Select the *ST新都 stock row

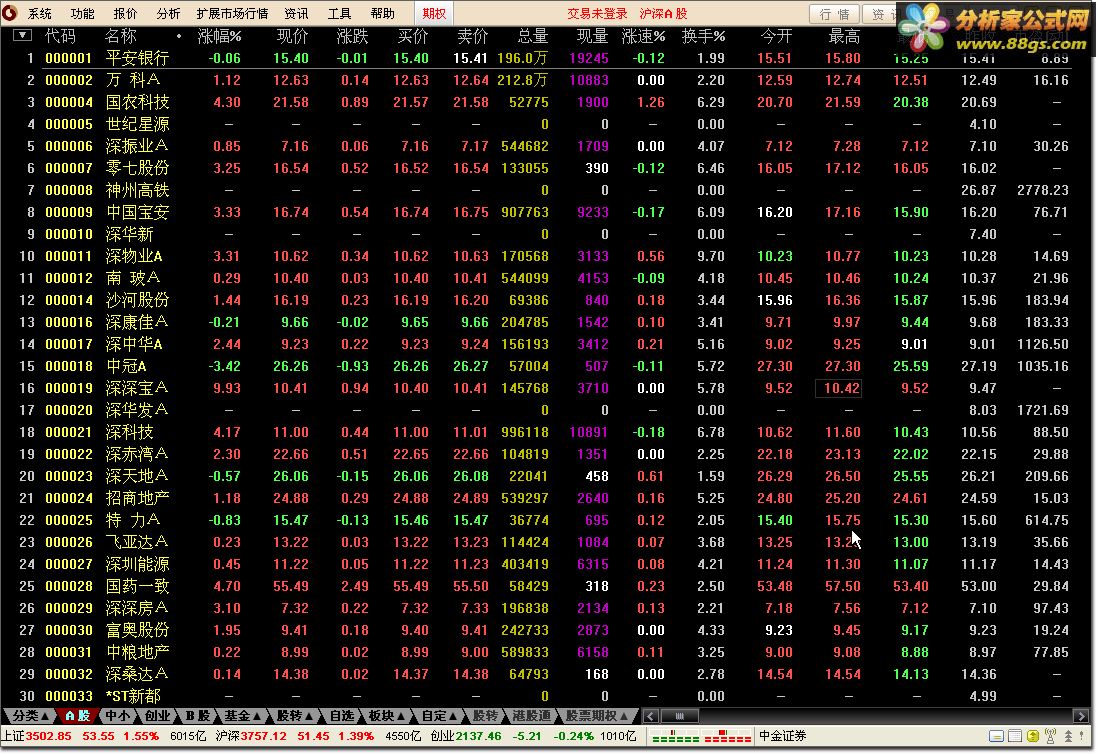(546, 696)
